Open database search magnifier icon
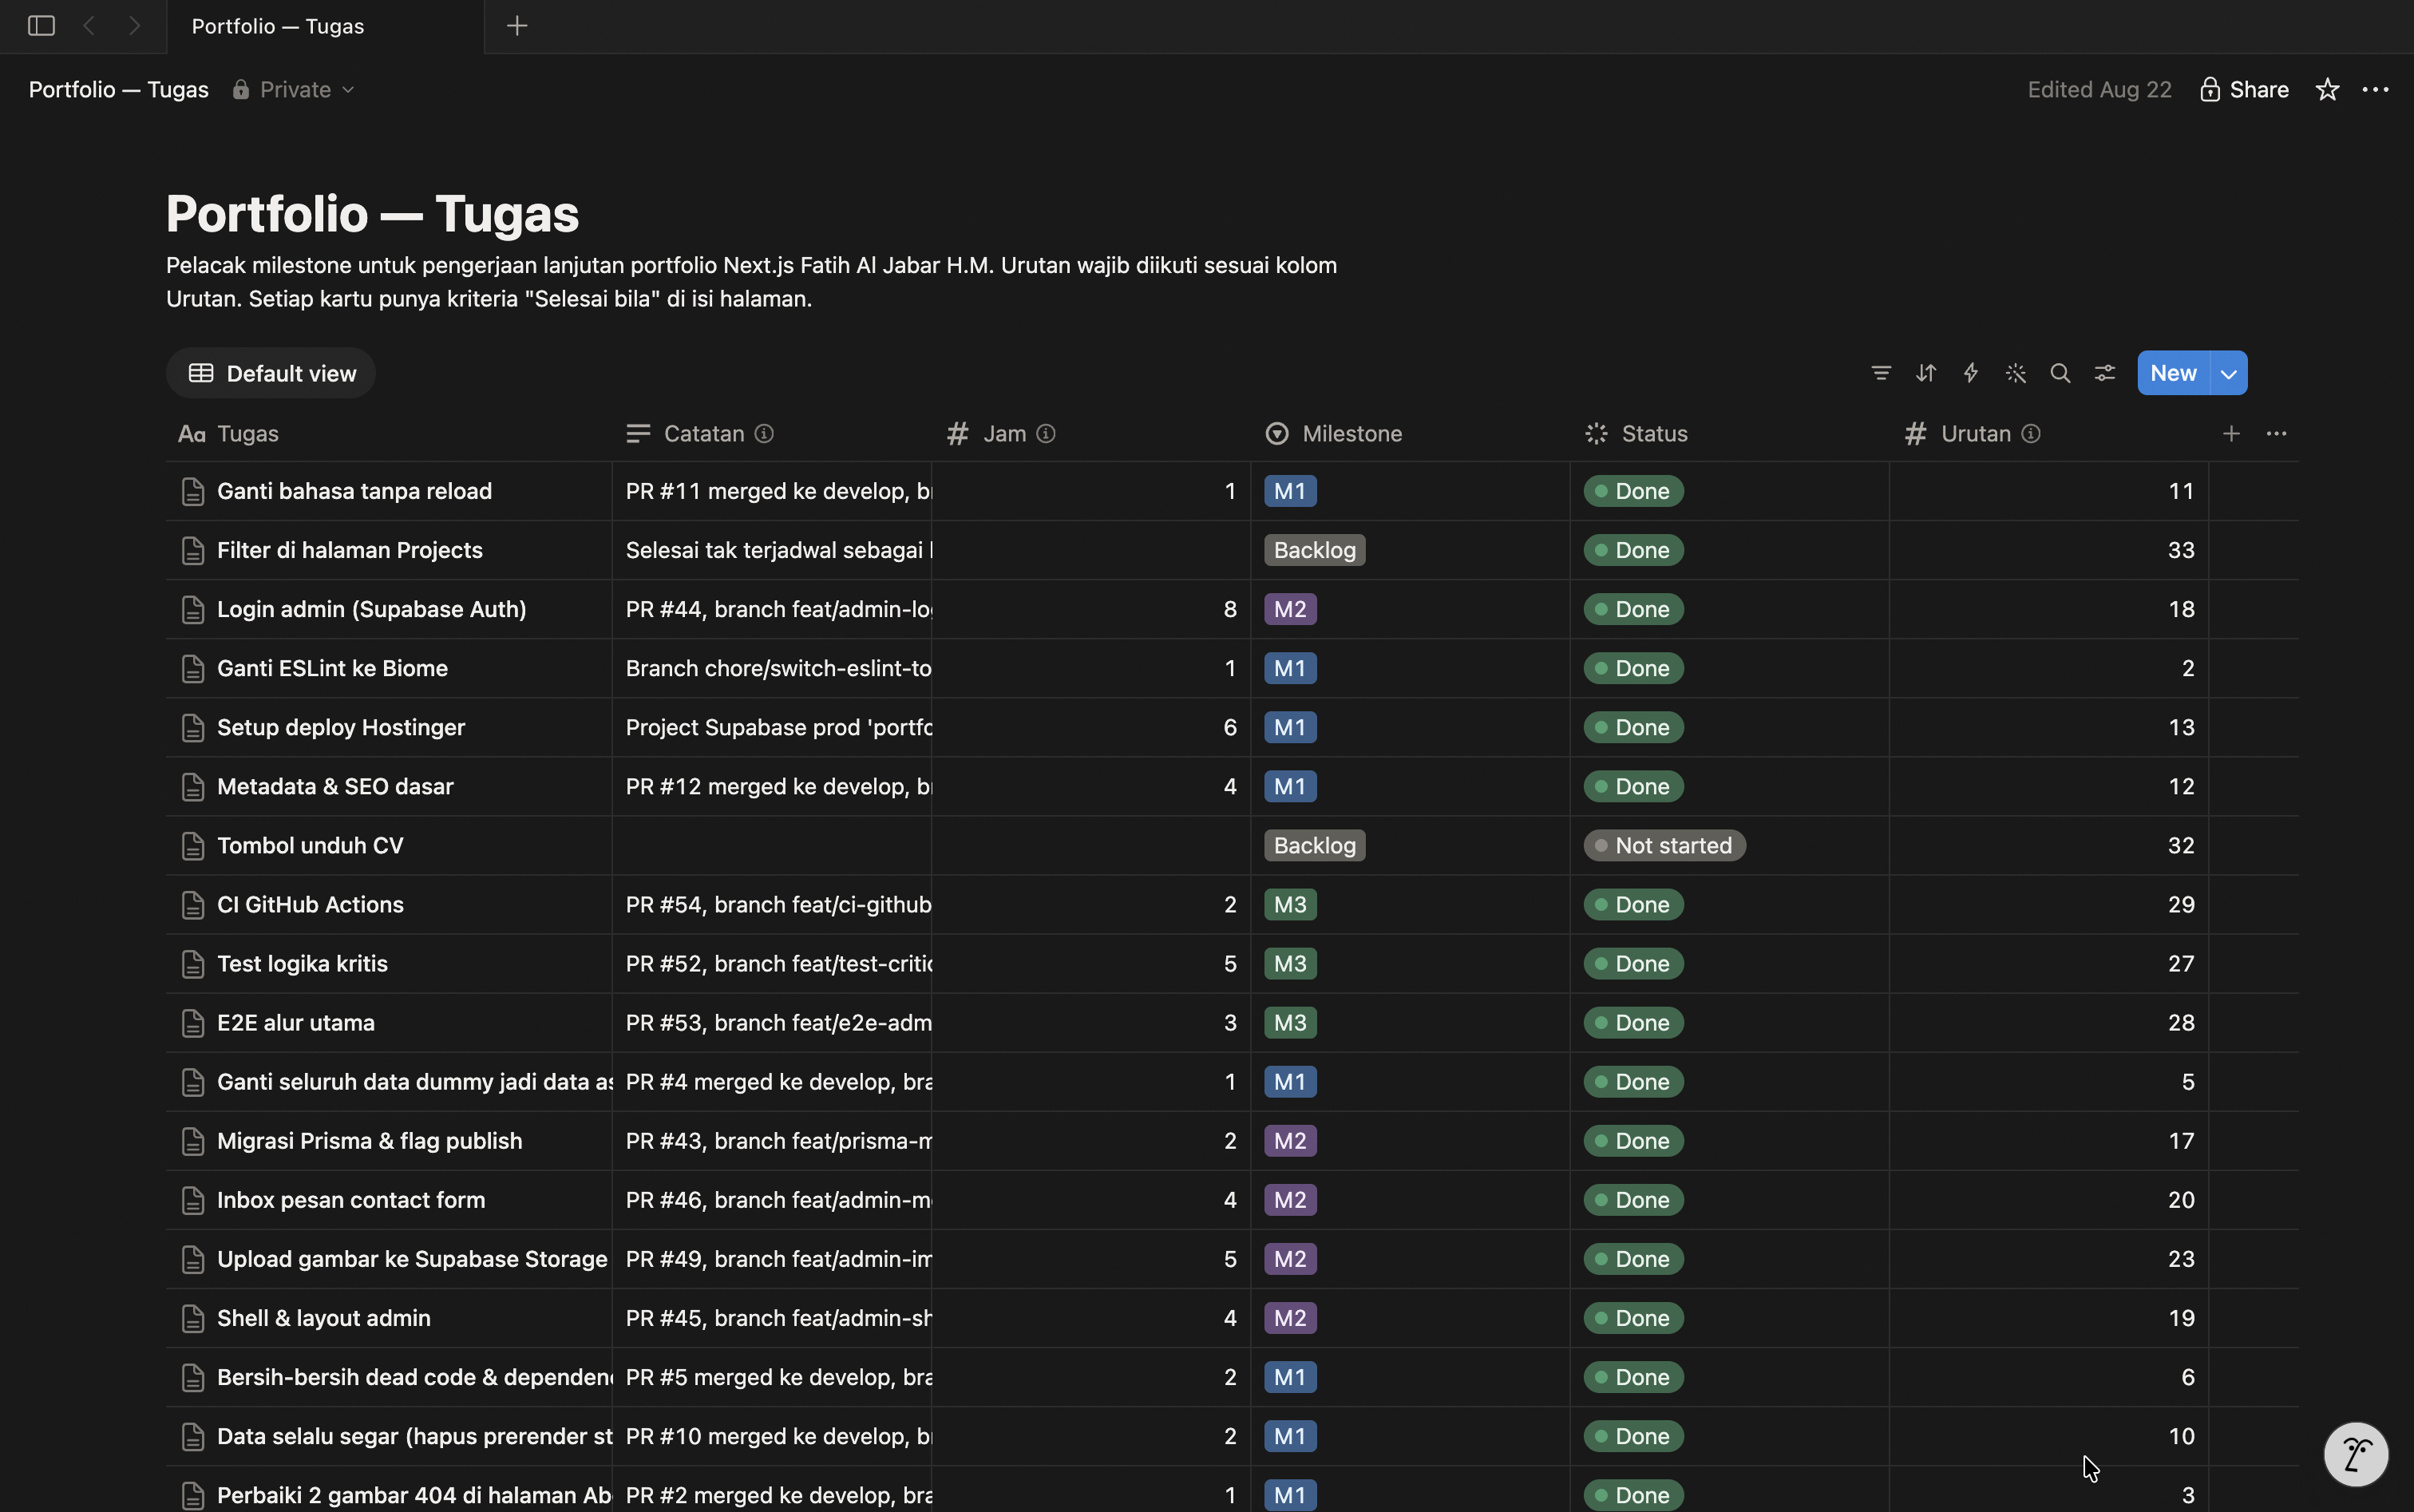Screen dimensions: 2414x1512 click(x=2060, y=373)
